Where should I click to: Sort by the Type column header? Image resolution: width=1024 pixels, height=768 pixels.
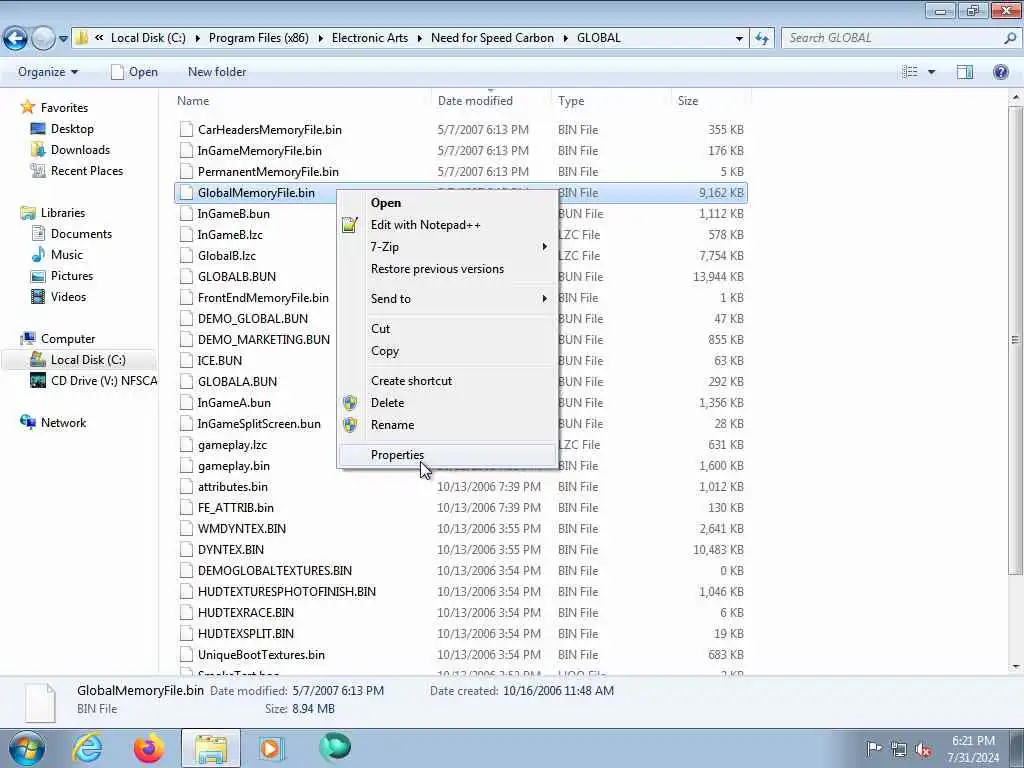pyautogui.click(x=611, y=101)
